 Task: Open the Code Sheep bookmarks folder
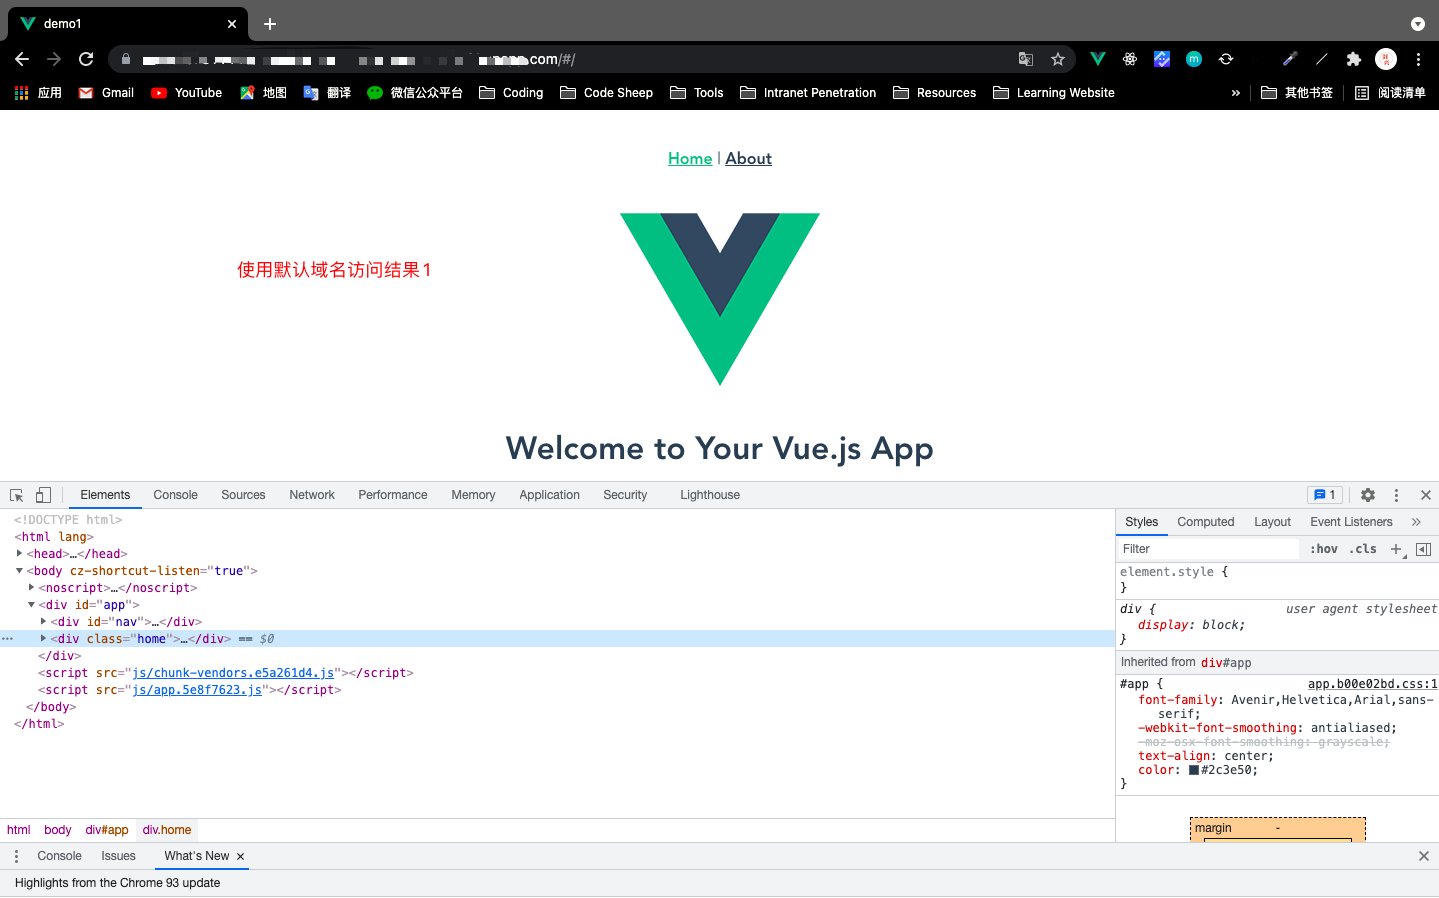pyautogui.click(x=607, y=93)
